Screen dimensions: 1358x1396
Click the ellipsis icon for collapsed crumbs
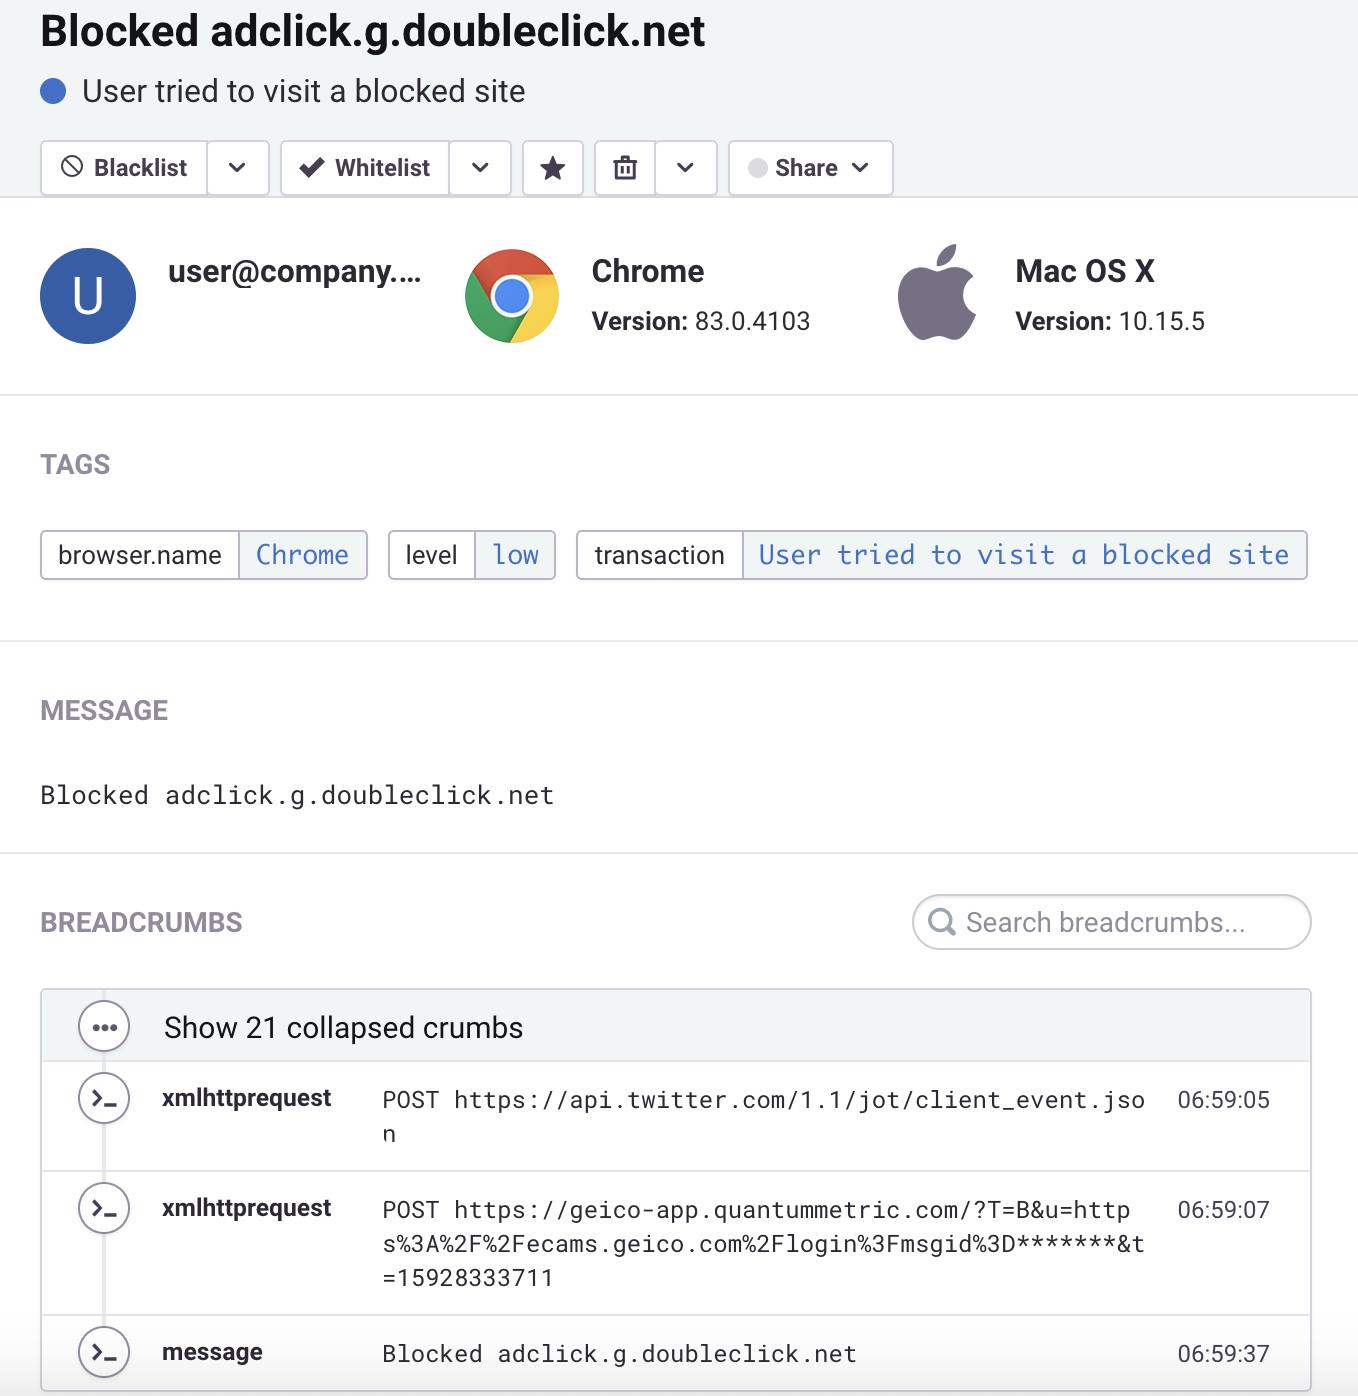point(104,1027)
